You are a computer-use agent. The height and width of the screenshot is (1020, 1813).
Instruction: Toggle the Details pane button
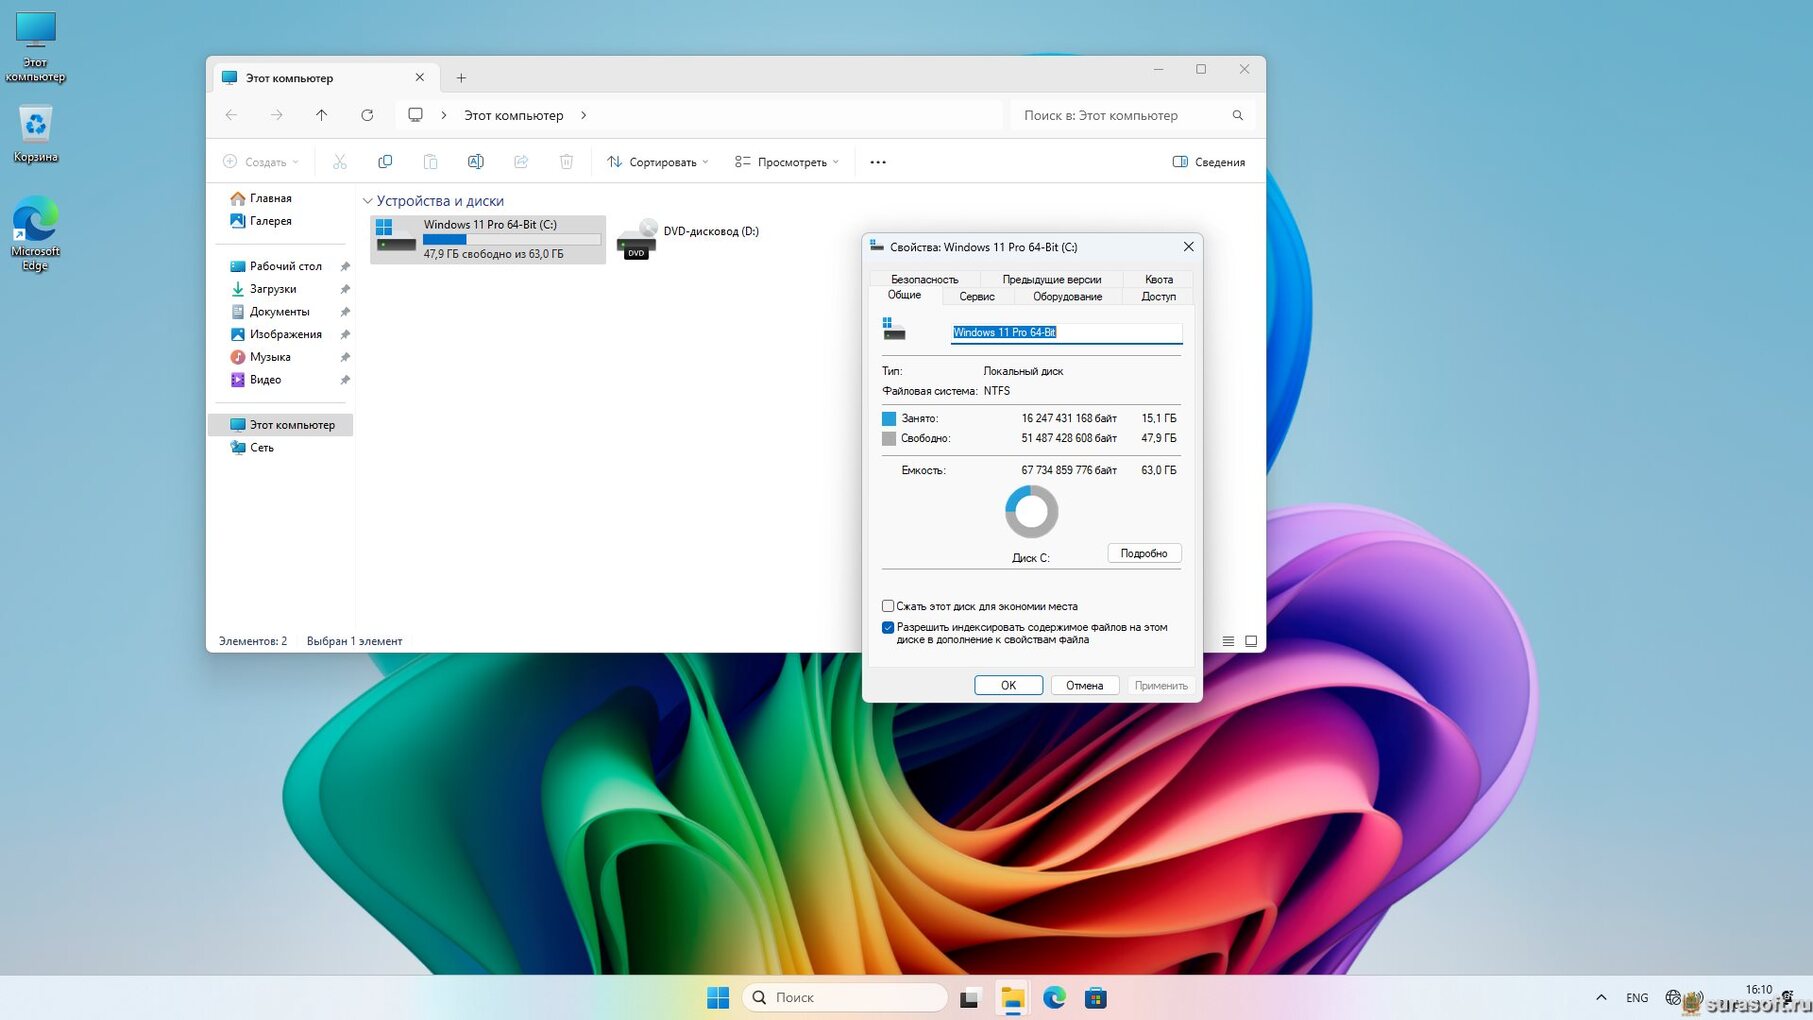tap(1208, 162)
